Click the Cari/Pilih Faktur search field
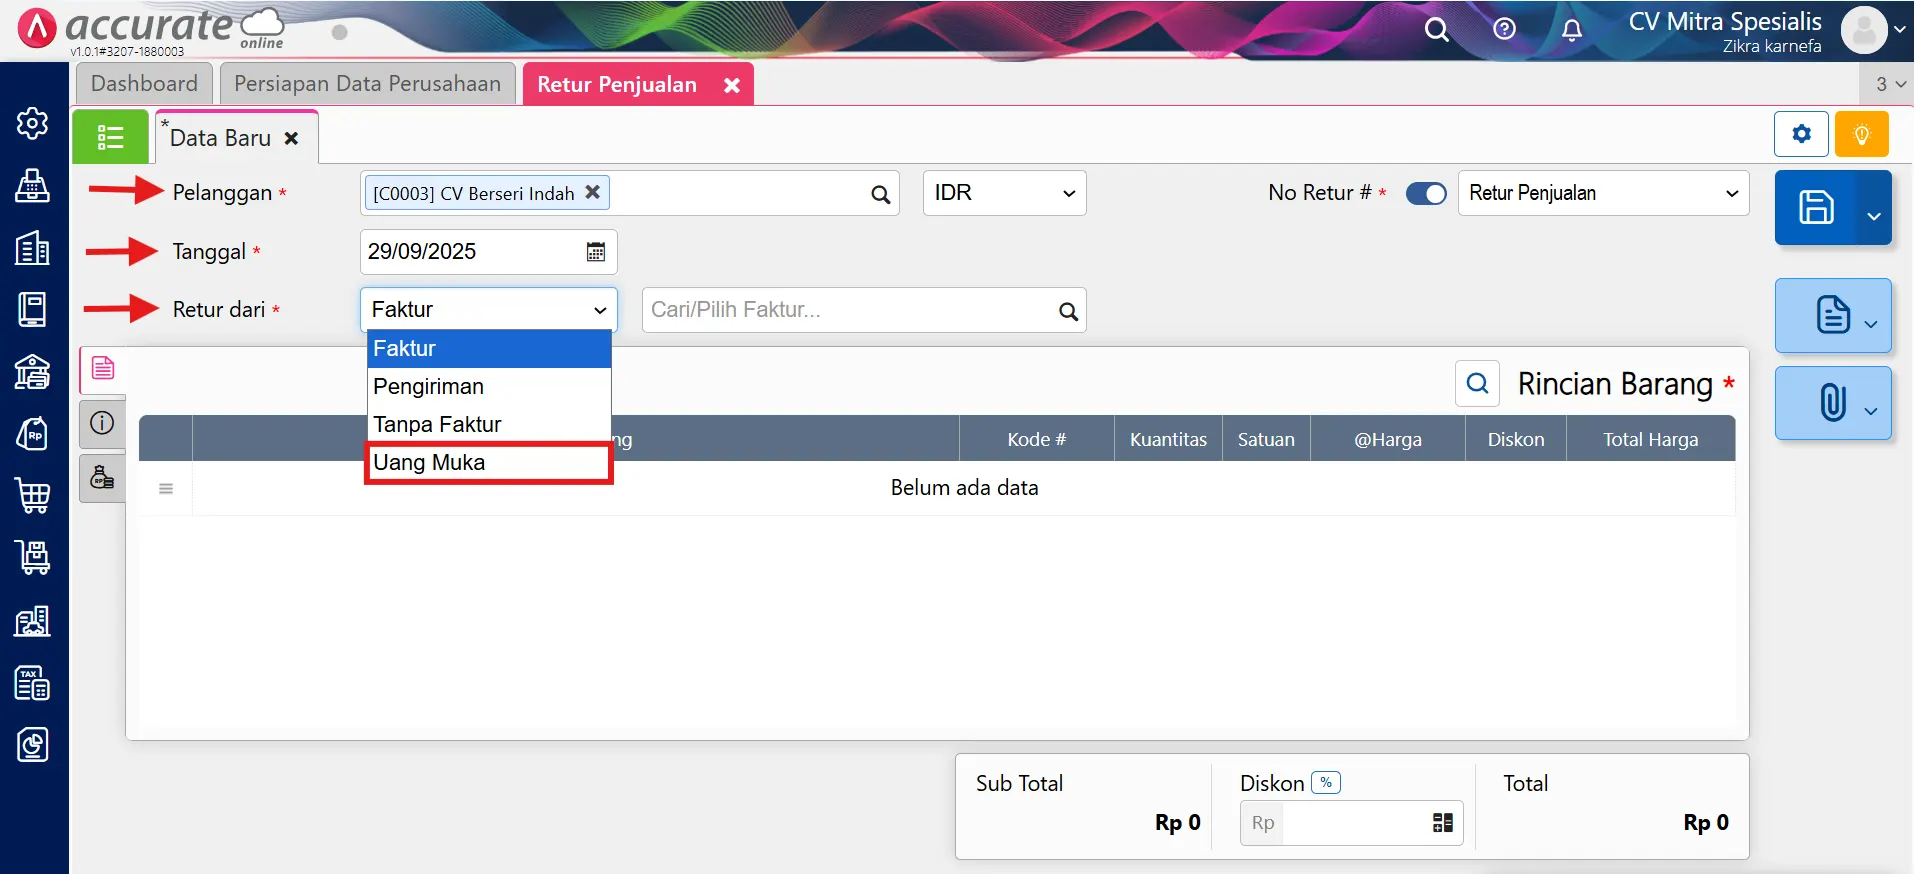Screen dimensions: 1914x874 pos(848,310)
